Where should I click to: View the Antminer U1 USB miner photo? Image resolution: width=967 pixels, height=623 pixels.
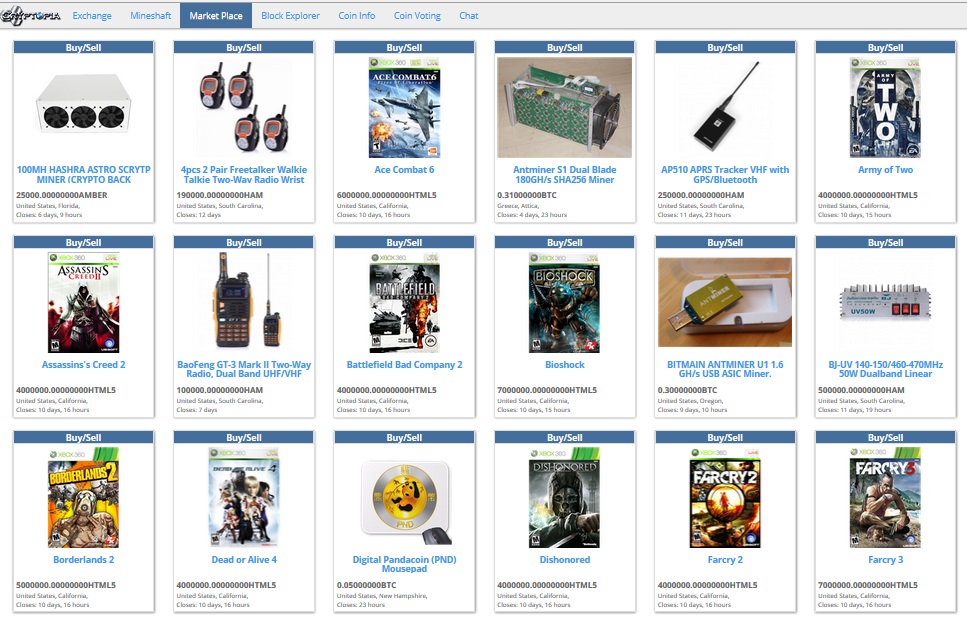click(725, 302)
